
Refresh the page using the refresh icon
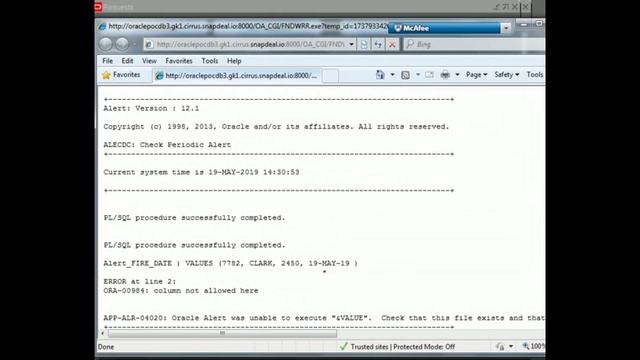(378, 44)
